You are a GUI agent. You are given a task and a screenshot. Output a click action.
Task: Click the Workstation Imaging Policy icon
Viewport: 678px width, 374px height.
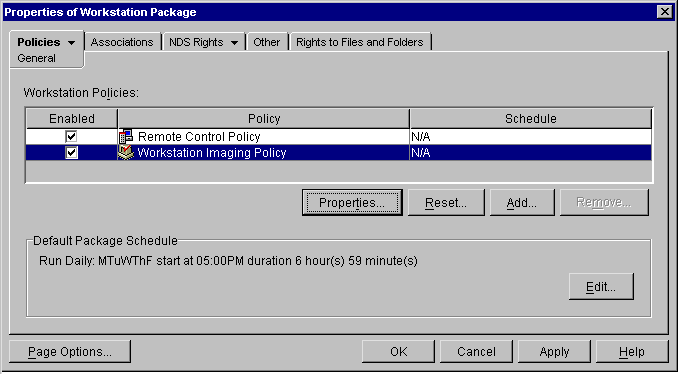point(126,153)
